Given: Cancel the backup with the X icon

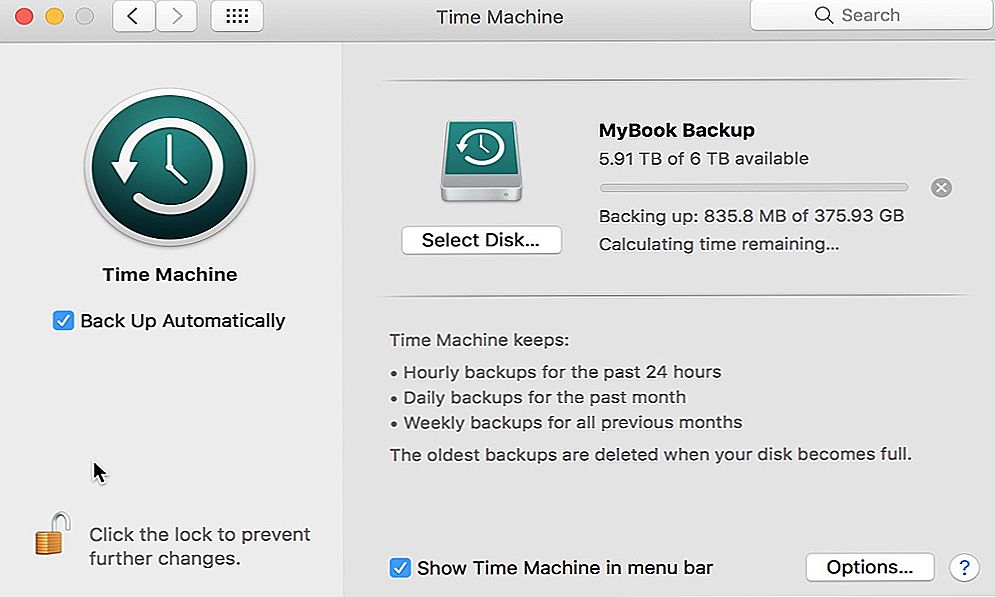Looking at the screenshot, I should coord(941,188).
